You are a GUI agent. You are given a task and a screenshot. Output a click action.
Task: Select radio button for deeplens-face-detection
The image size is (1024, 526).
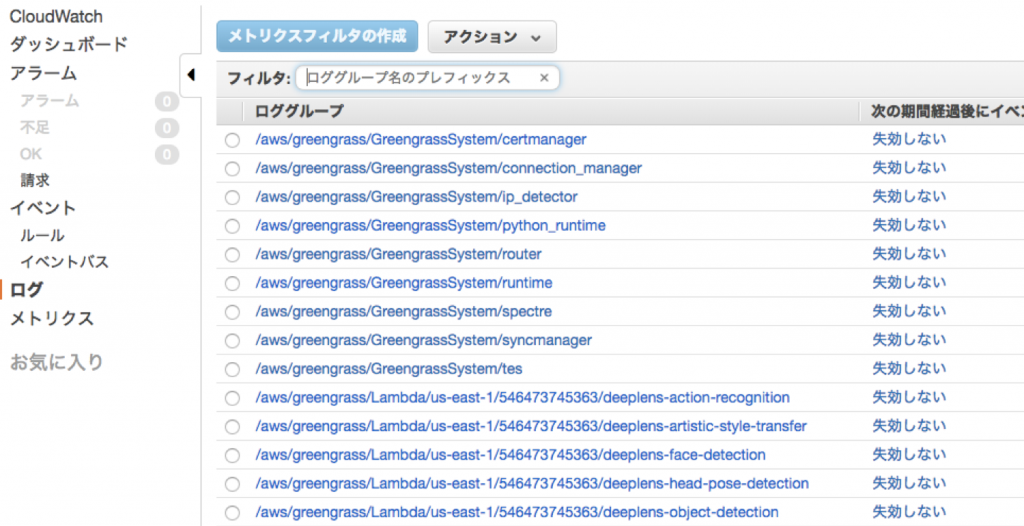click(232, 455)
